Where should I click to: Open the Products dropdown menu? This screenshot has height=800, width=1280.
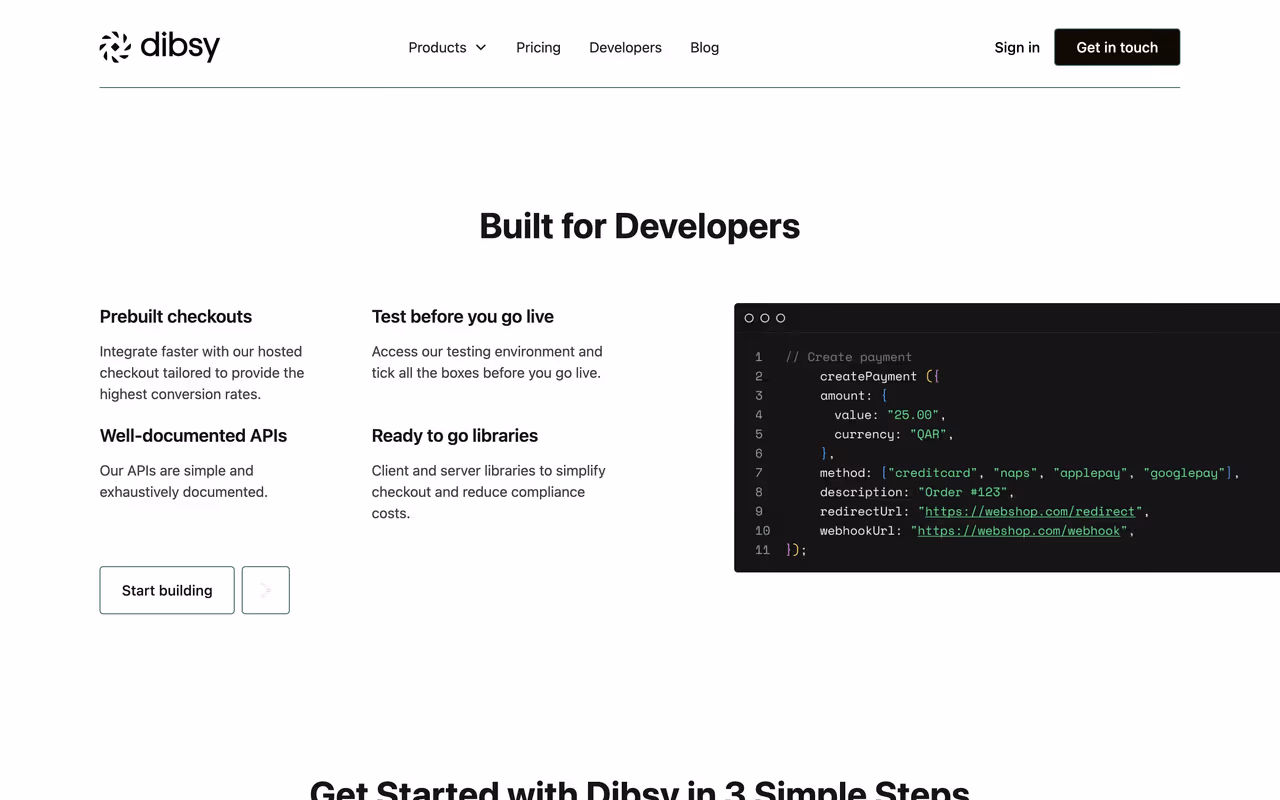447,47
